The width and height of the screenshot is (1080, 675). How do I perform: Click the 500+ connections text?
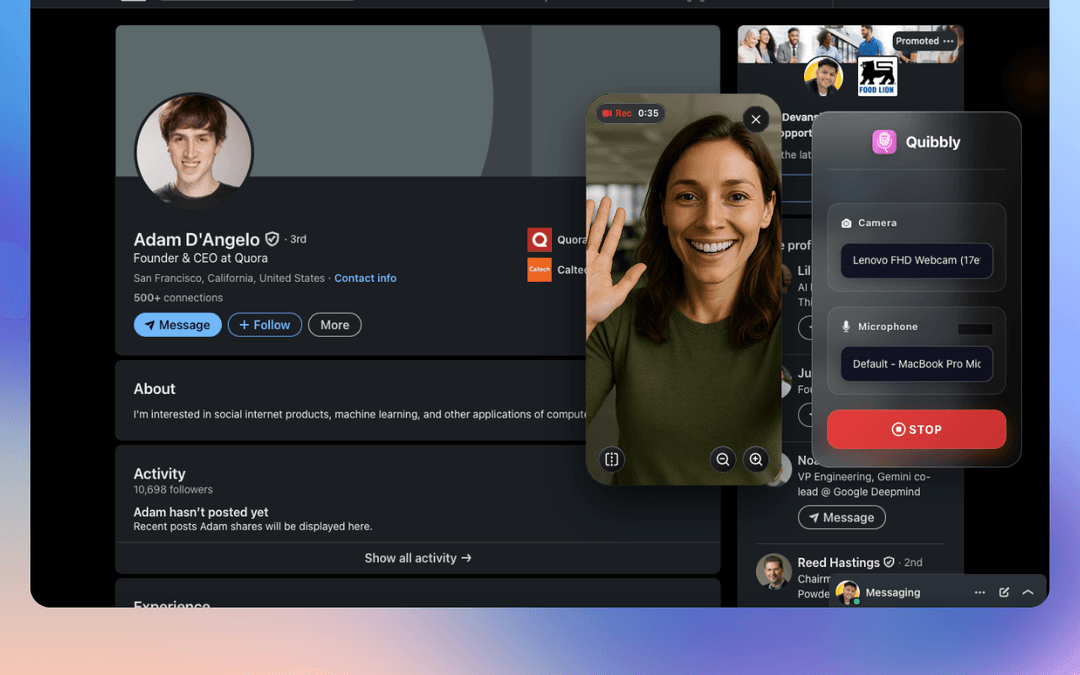pyautogui.click(x=178, y=298)
